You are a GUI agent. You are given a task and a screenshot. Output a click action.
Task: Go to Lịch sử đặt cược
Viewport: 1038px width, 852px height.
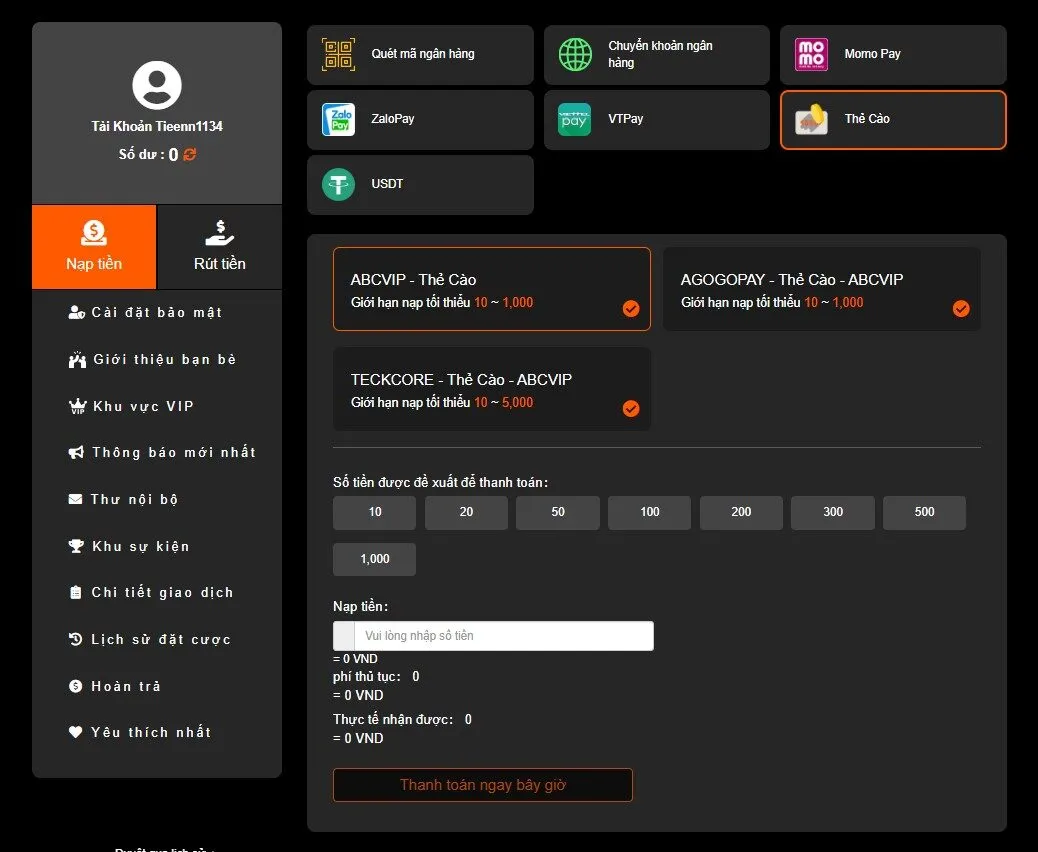160,639
